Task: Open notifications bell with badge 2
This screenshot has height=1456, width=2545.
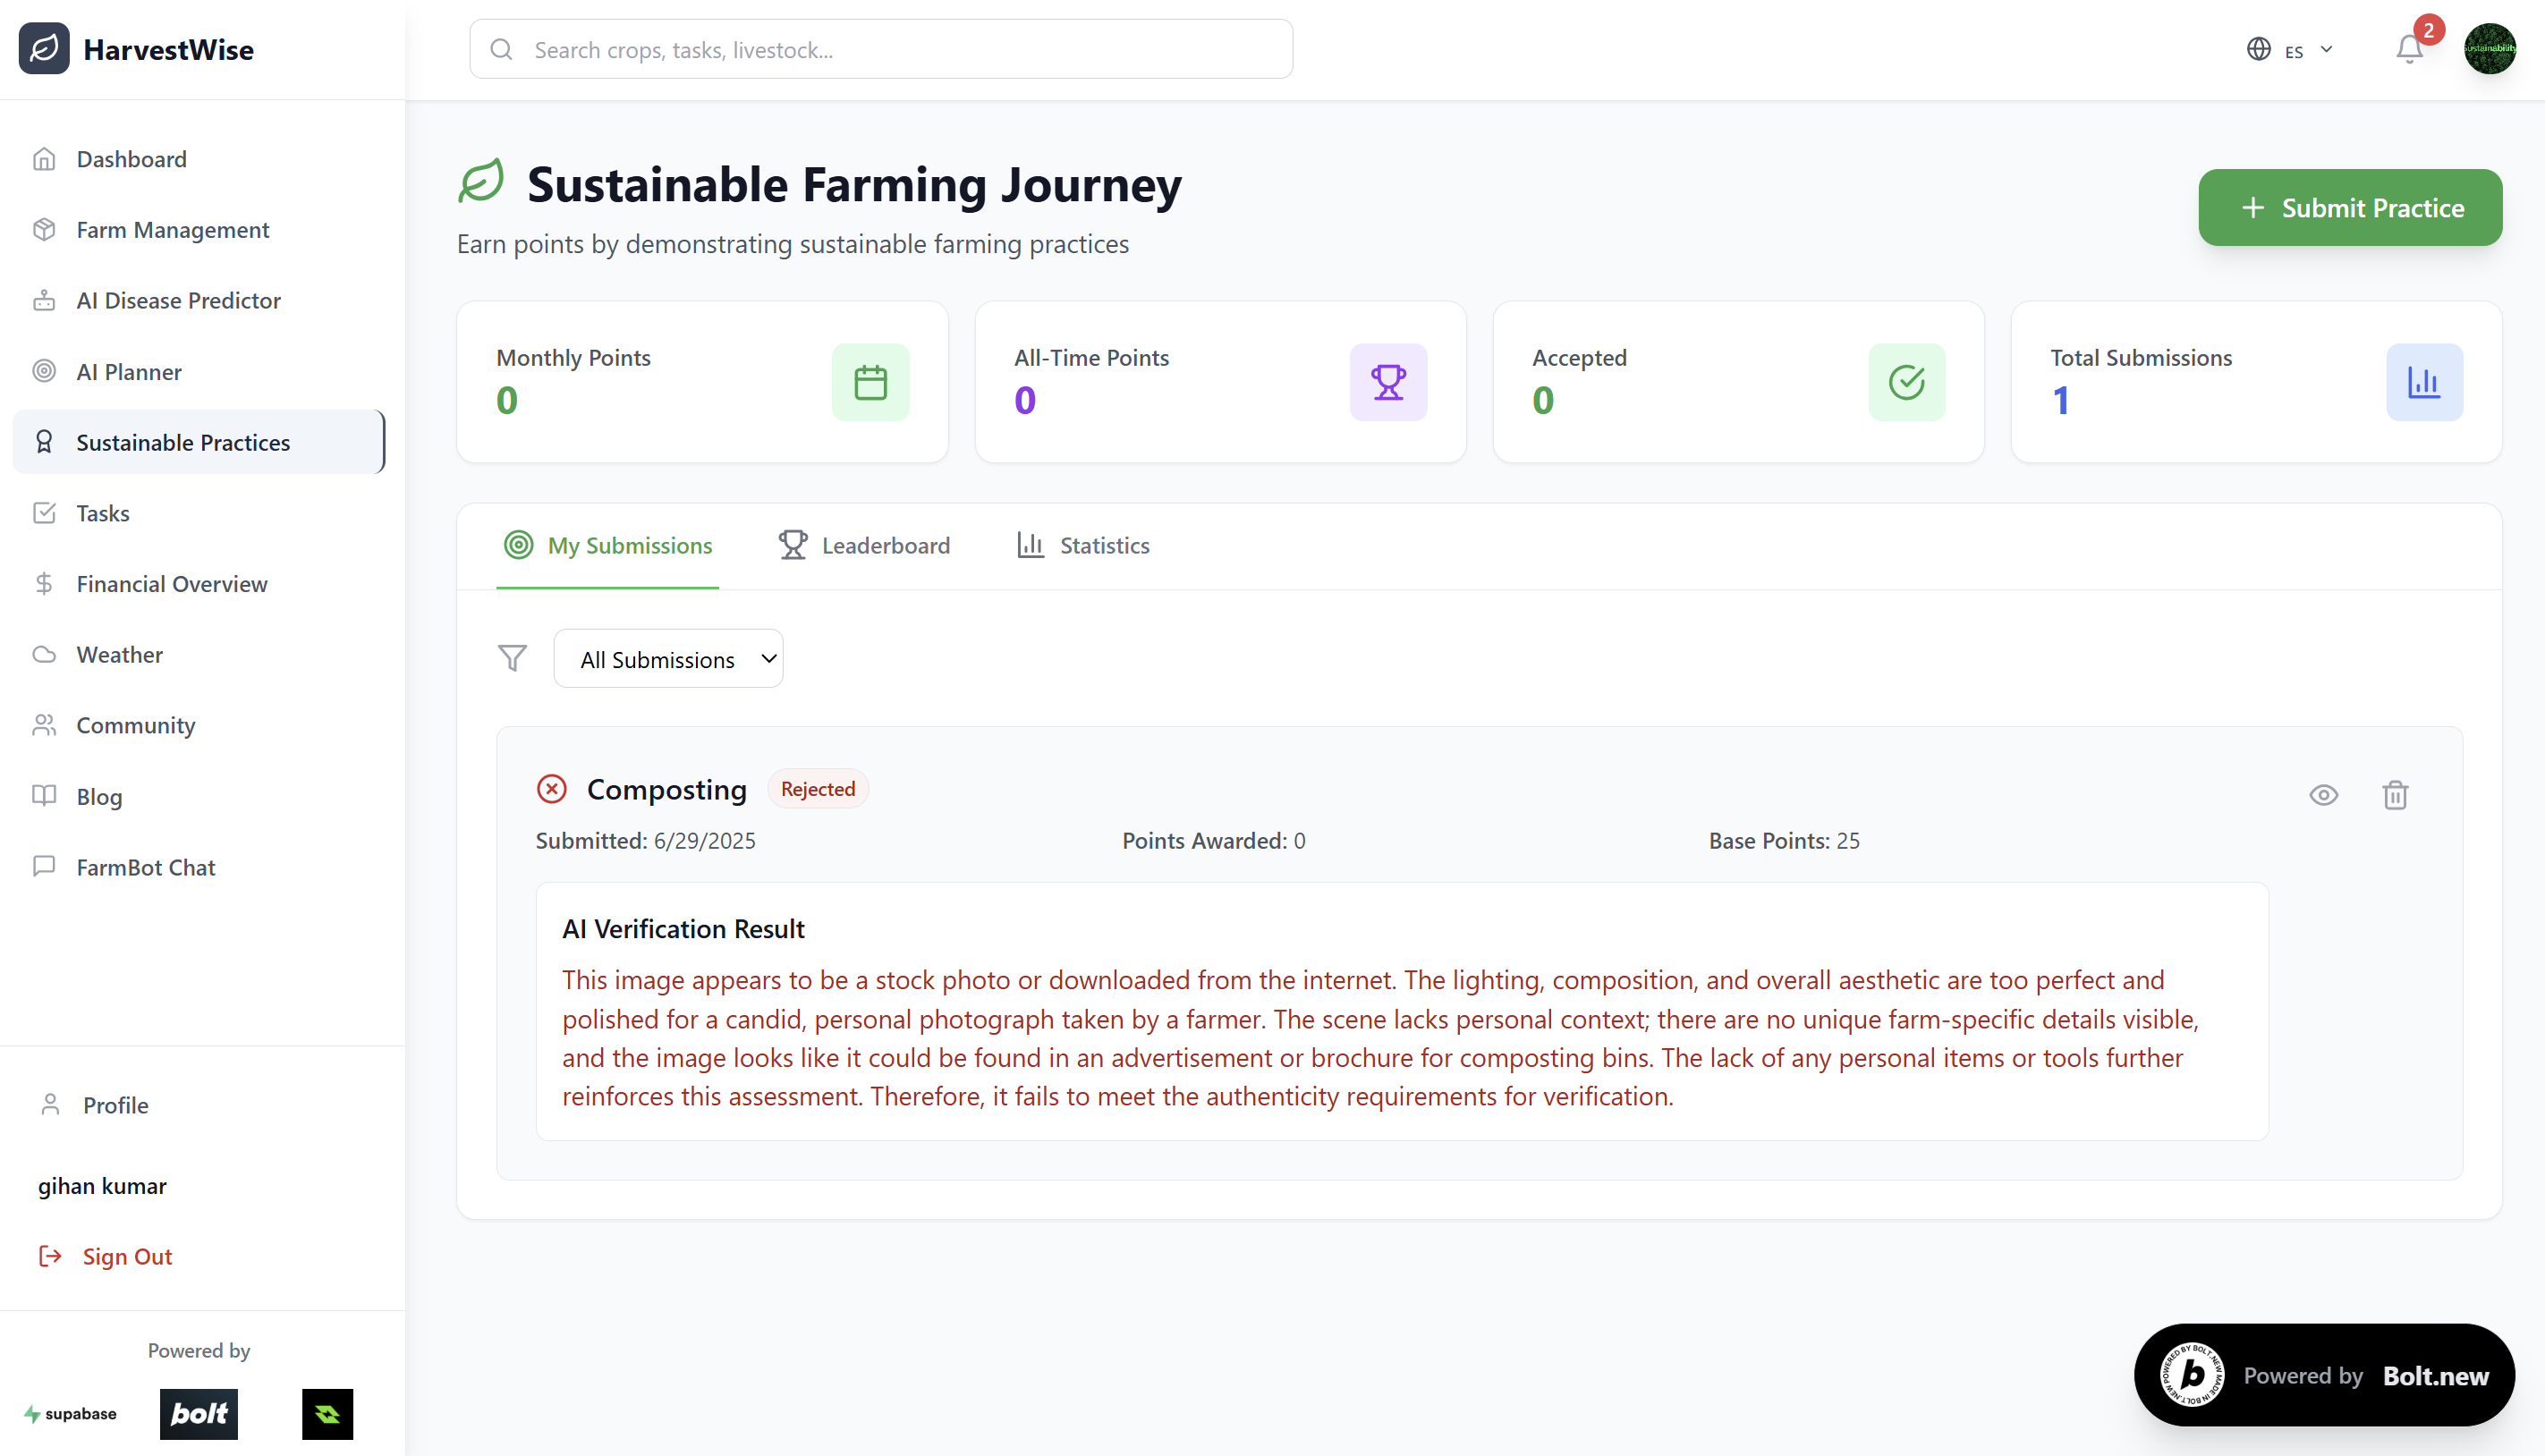Action: pos(2410,49)
